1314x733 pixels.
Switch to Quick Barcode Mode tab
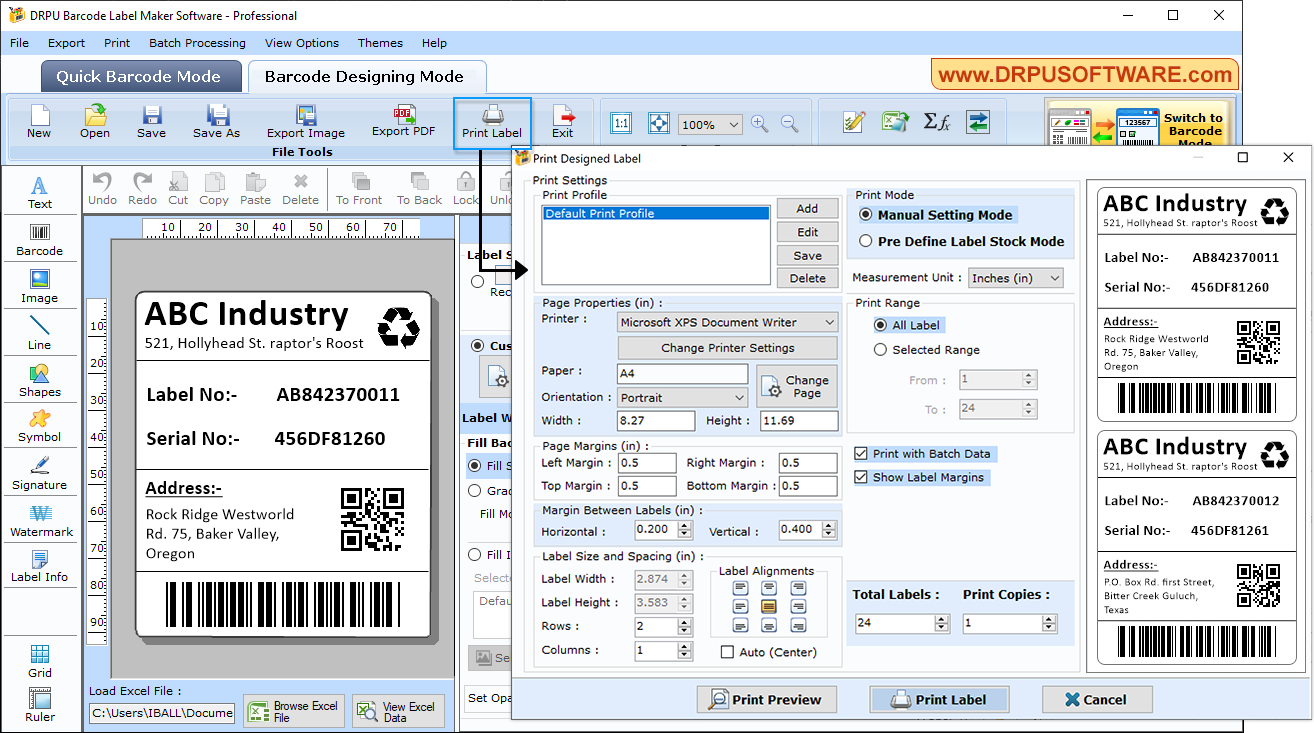pyautogui.click(x=140, y=76)
